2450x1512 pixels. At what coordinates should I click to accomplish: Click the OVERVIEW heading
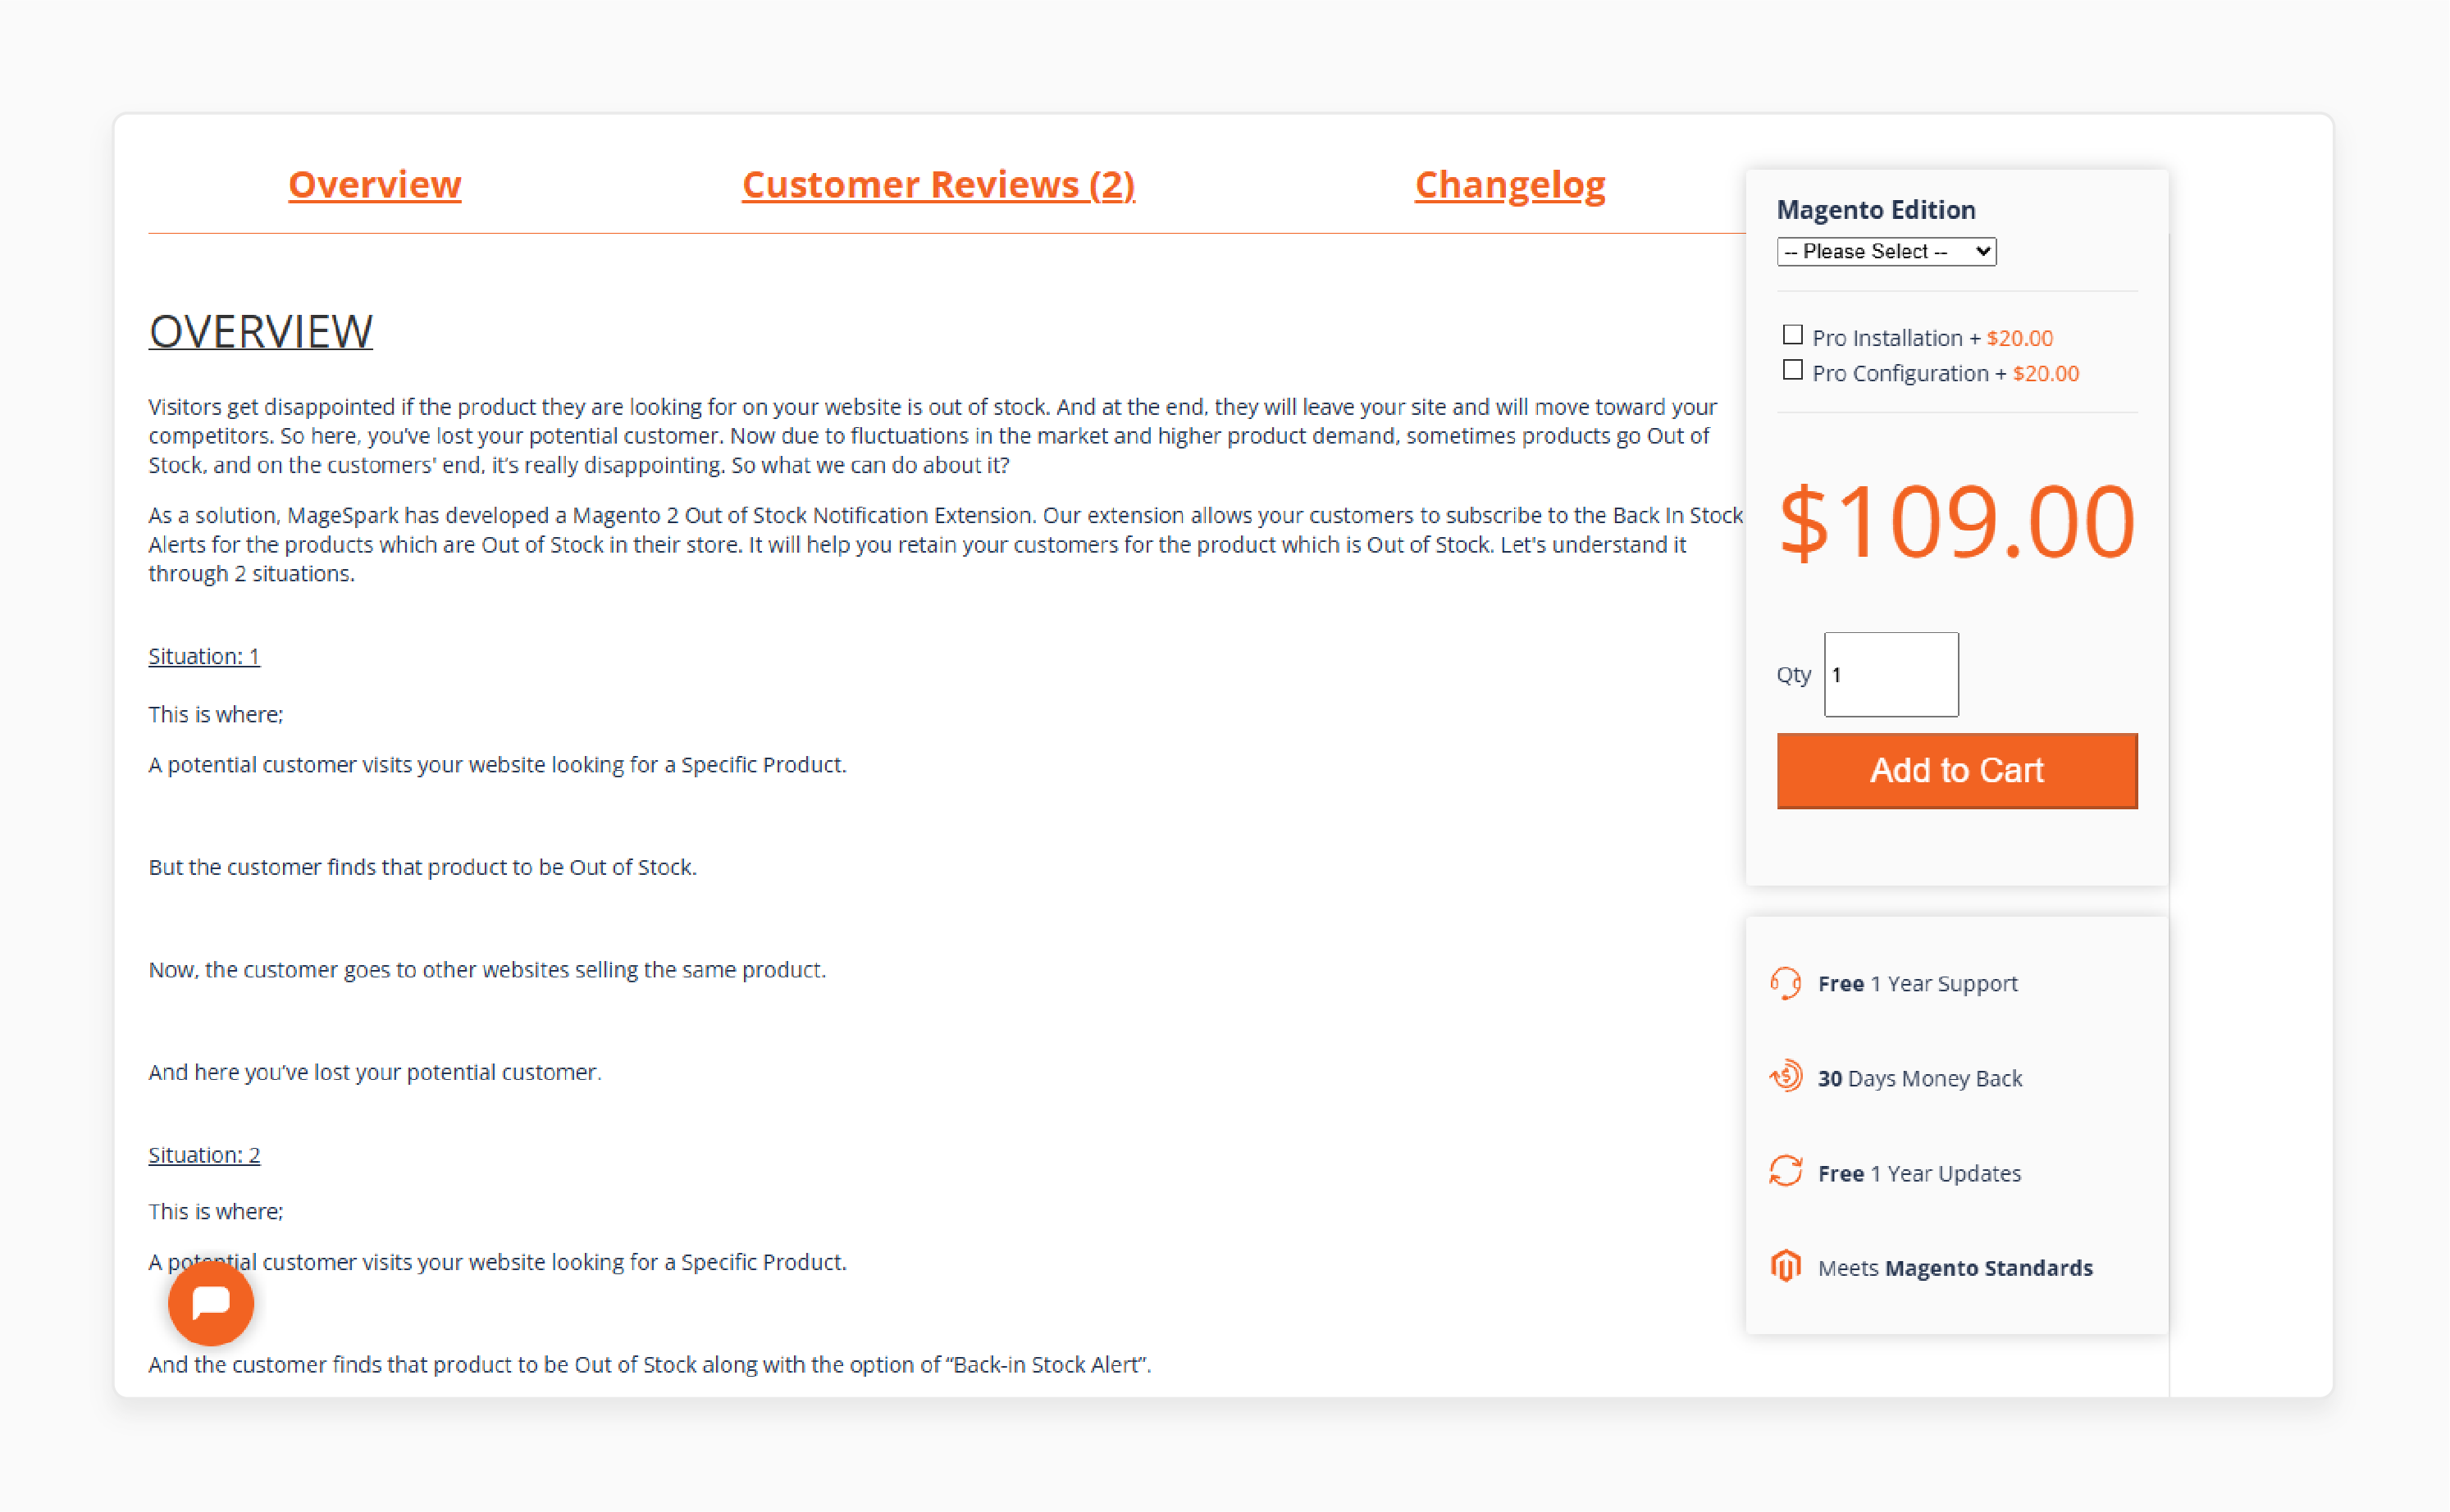coord(261,331)
